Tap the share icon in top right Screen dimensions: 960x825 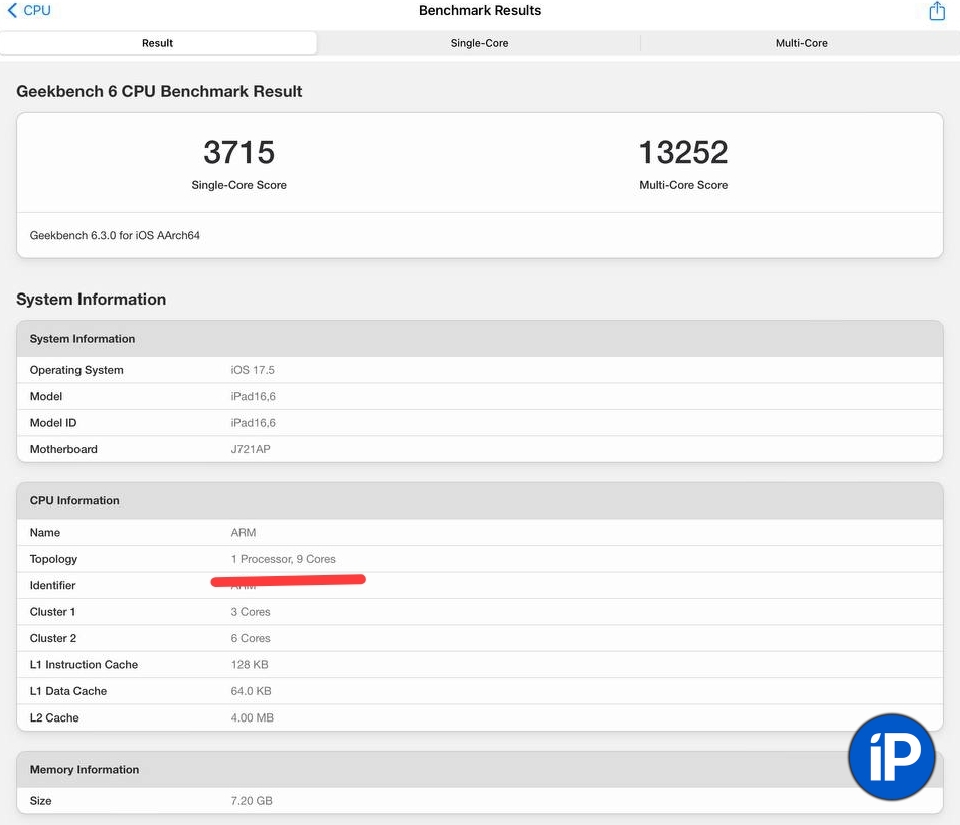936,11
